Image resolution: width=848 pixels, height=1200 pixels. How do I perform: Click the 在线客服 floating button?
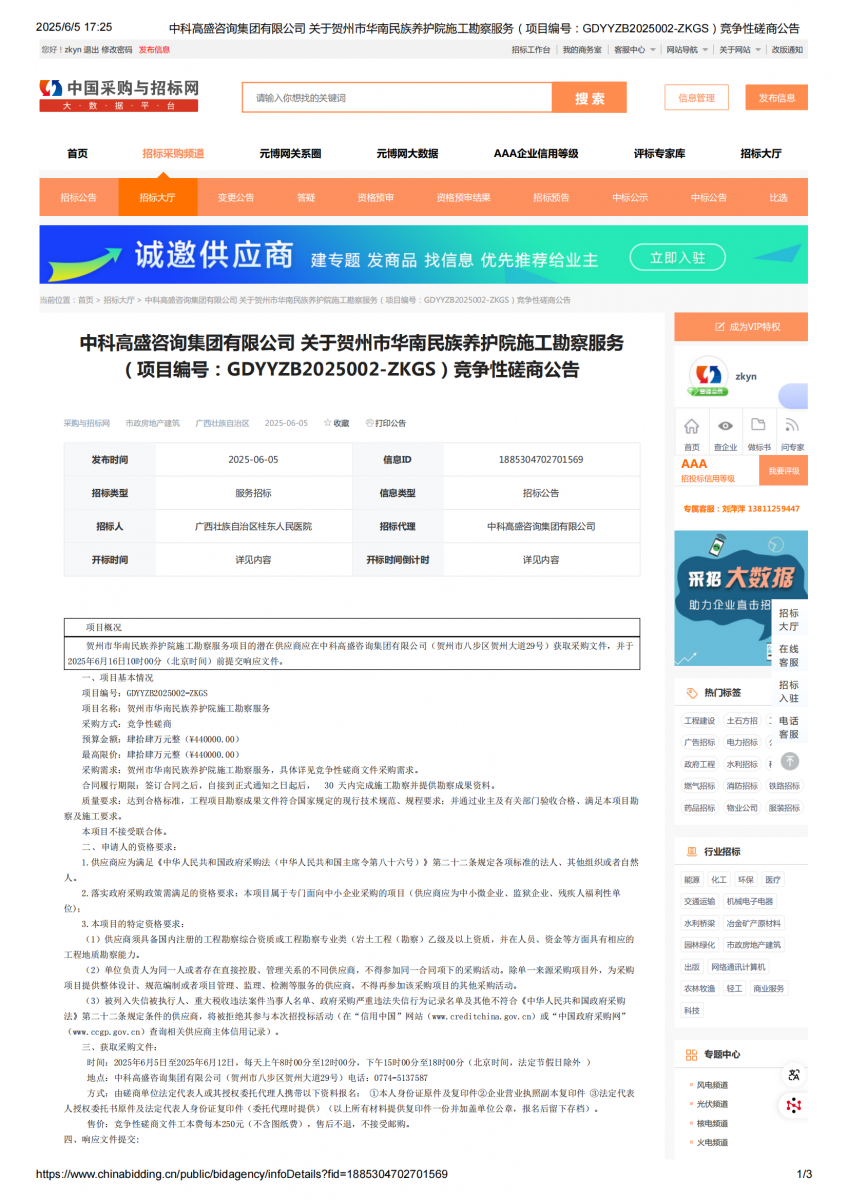pyautogui.click(x=789, y=655)
